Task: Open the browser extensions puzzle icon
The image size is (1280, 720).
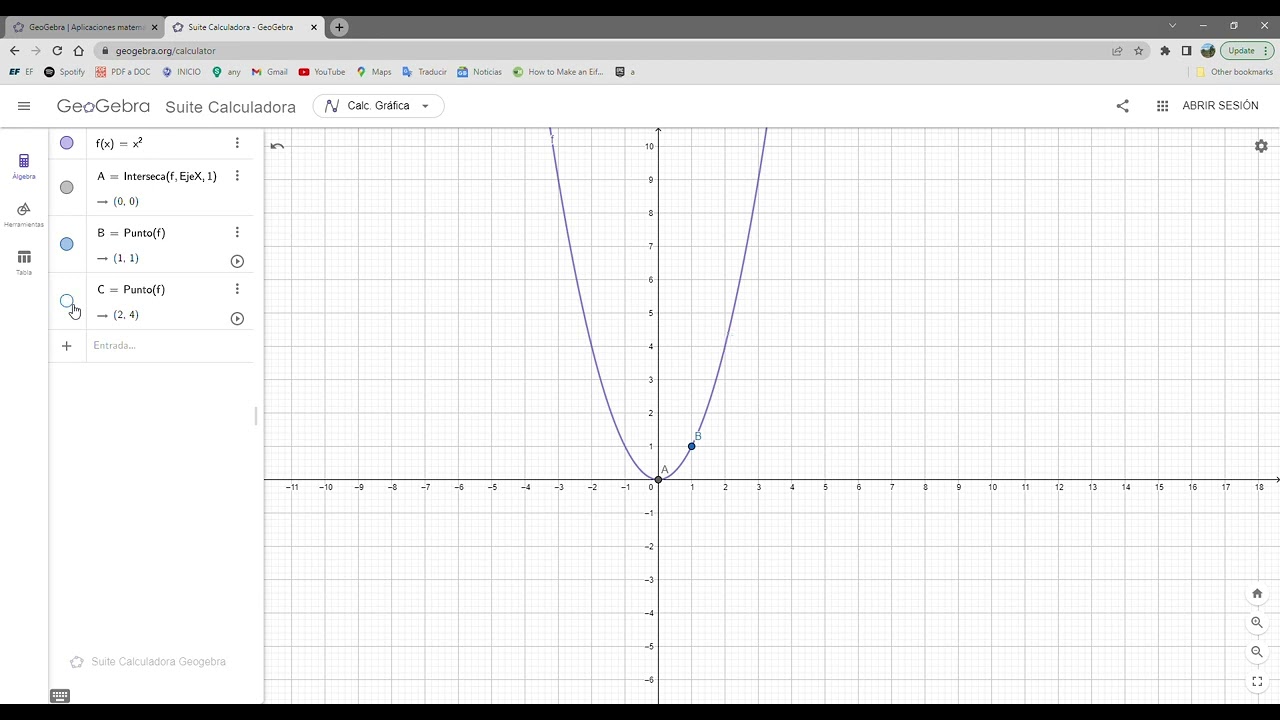Action: coord(1165,51)
